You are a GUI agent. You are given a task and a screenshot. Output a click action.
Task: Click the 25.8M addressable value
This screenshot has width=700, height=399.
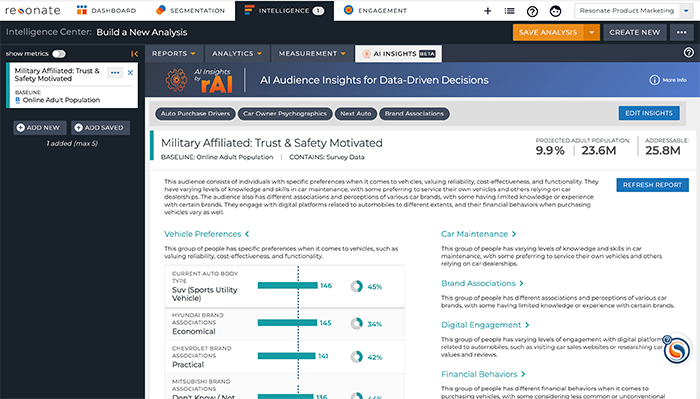pyautogui.click(x=662, y=151)
